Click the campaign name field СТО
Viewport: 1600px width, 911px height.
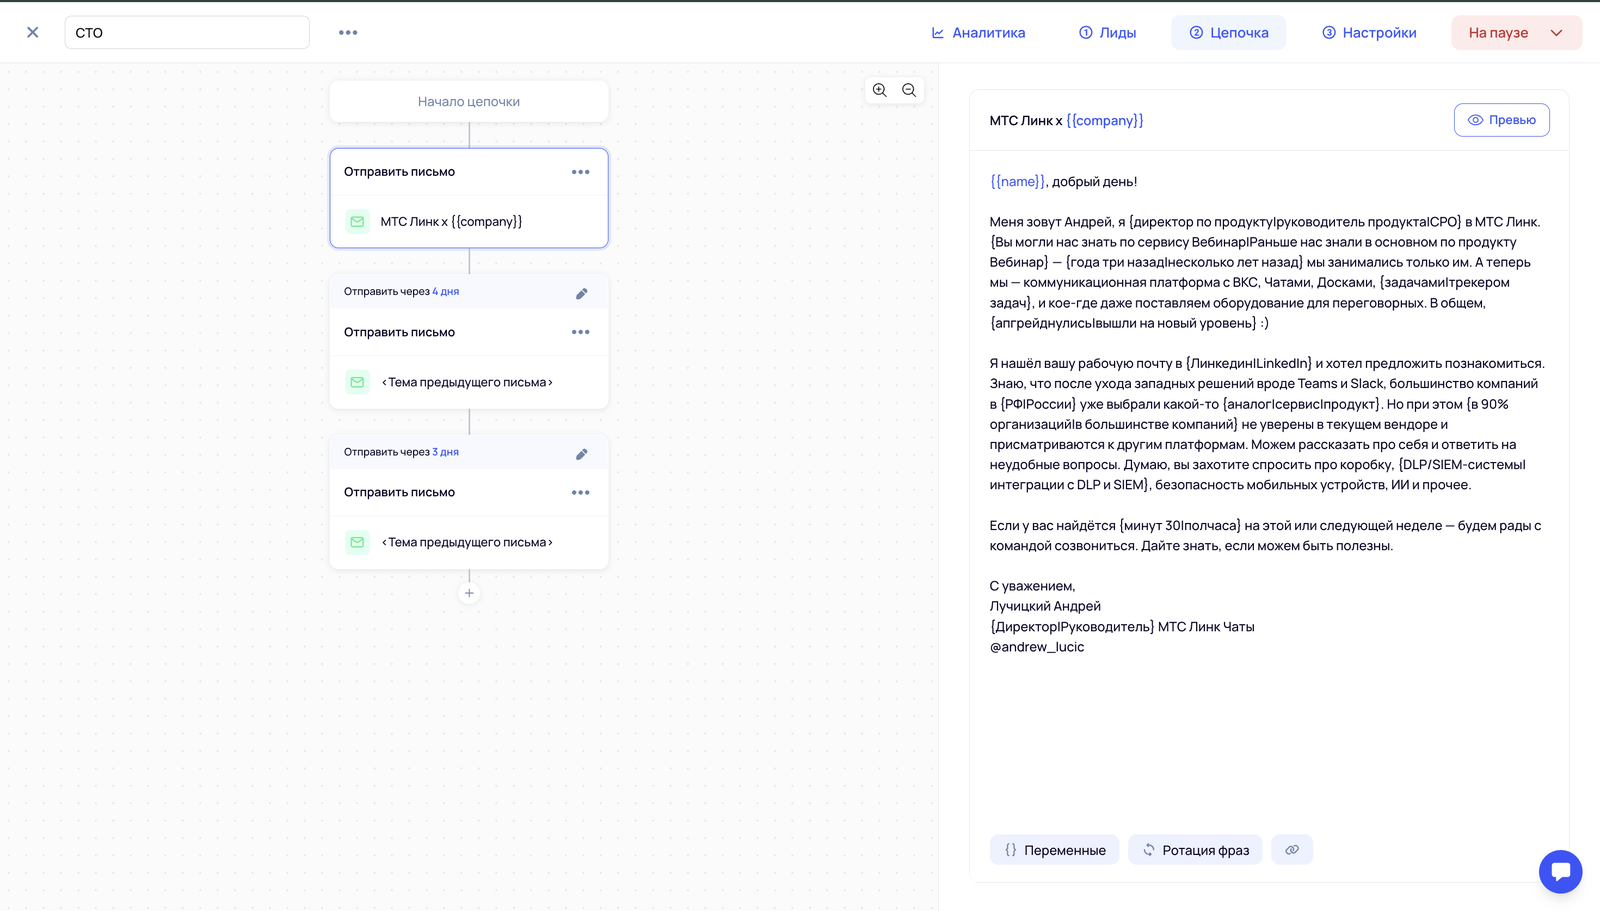(x=187, y=32)
